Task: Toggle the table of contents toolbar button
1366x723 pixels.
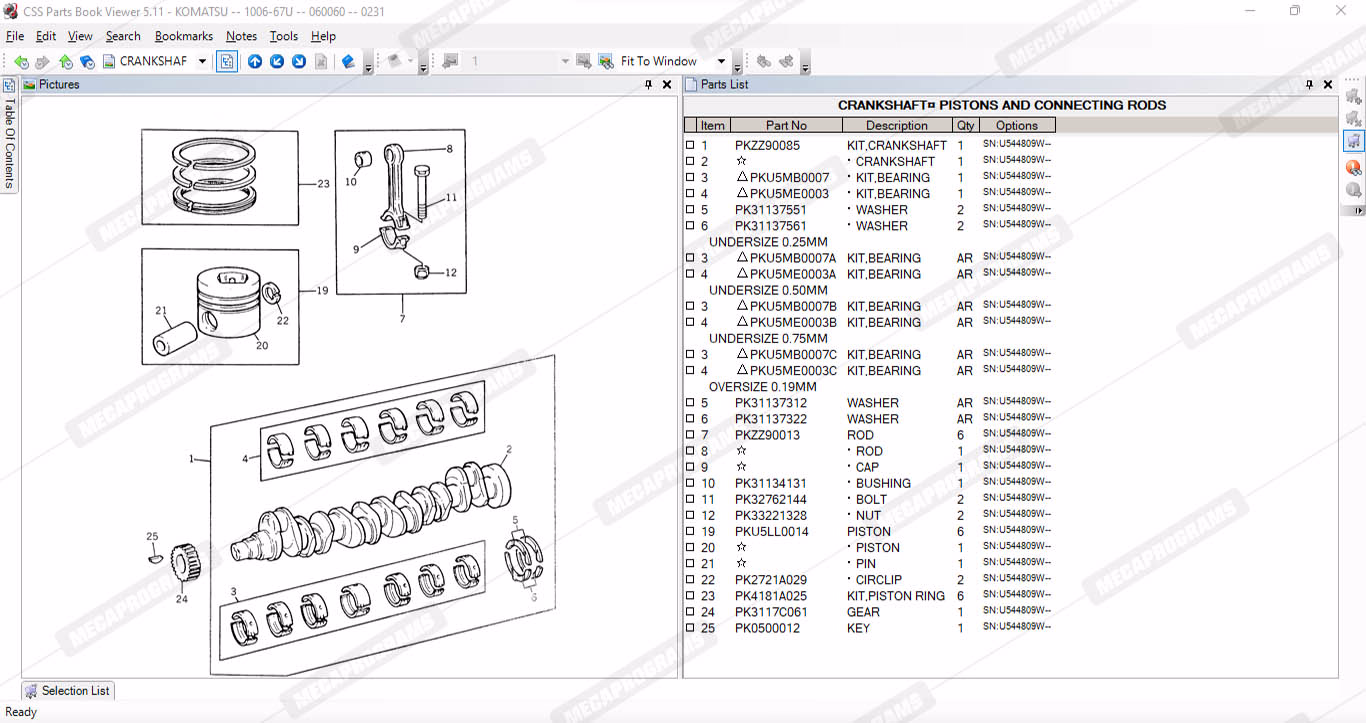Action: point(227,62)
